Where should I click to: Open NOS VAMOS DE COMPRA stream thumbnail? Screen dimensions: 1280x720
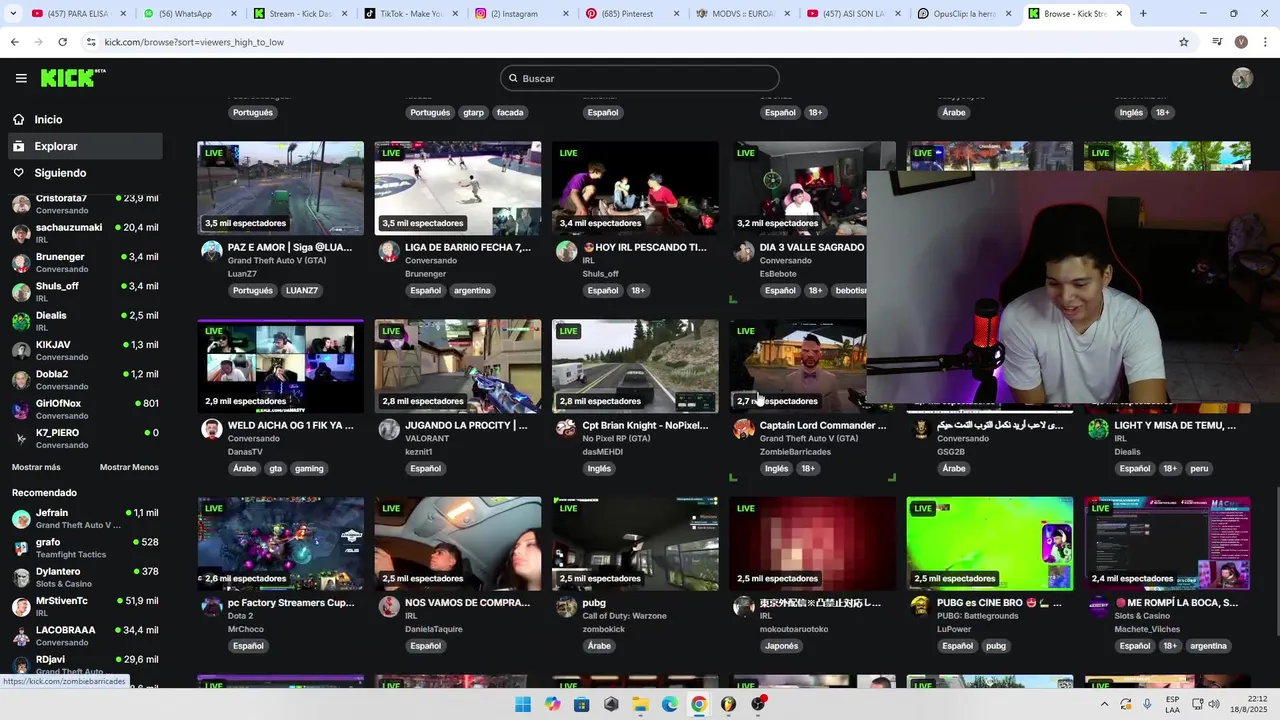[458, 544]
